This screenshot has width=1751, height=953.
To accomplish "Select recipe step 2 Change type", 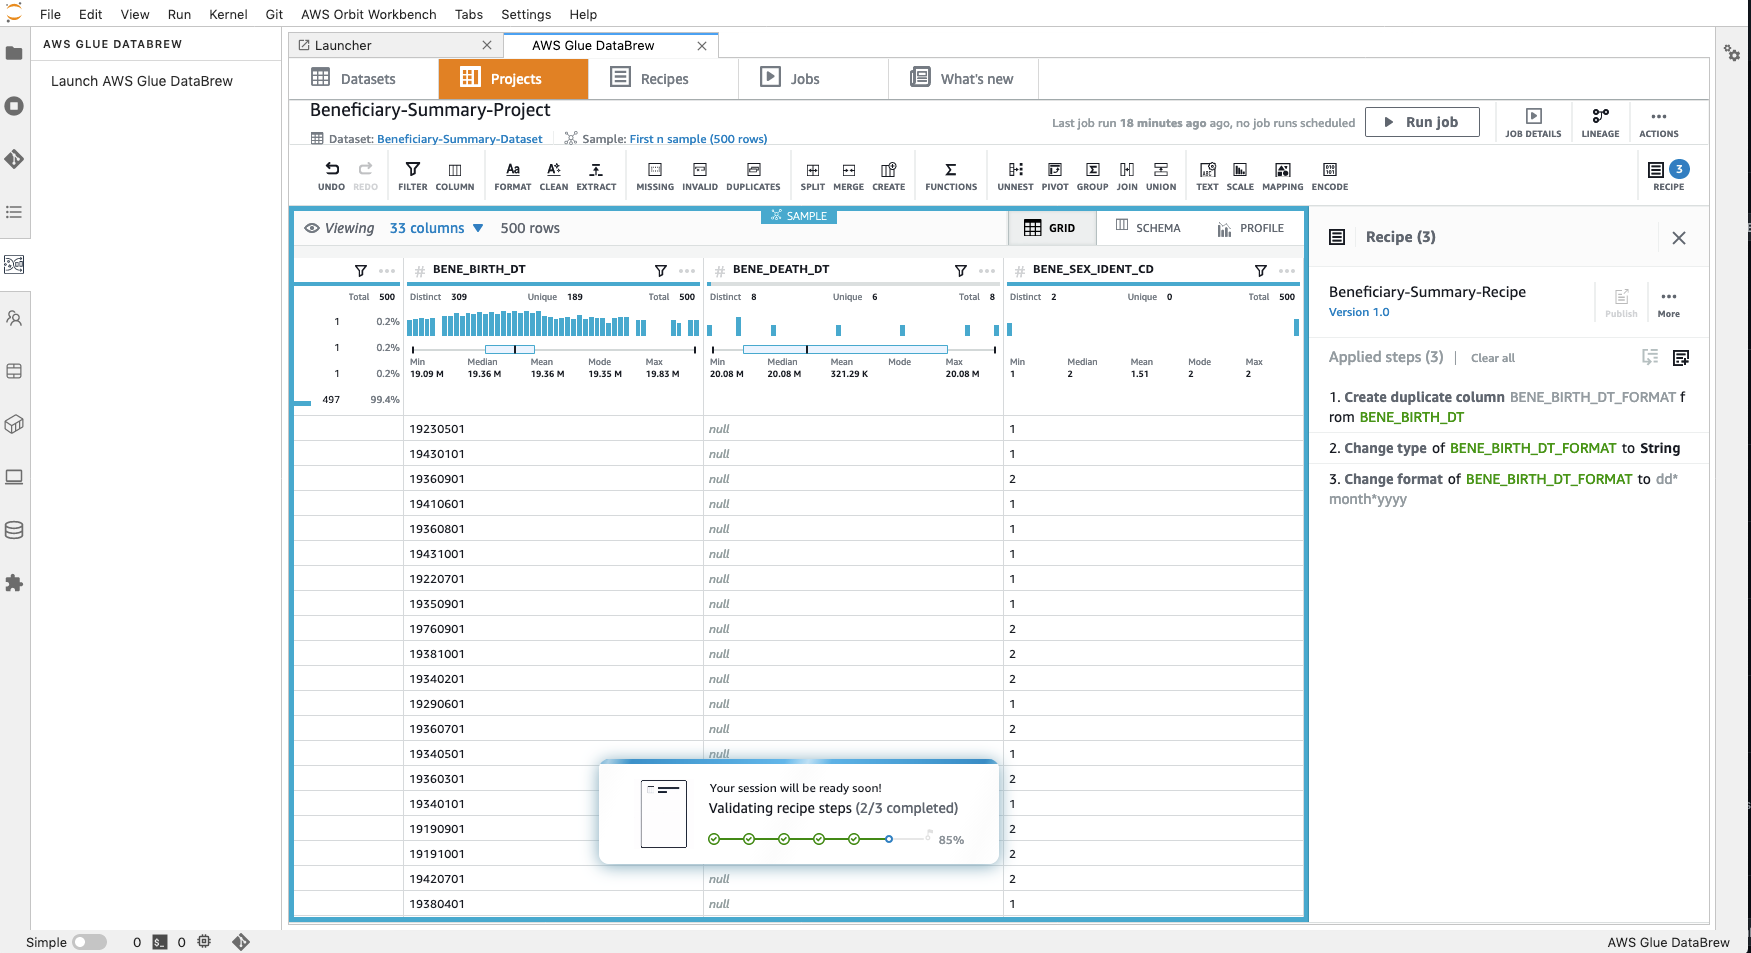I will 1504,448.
